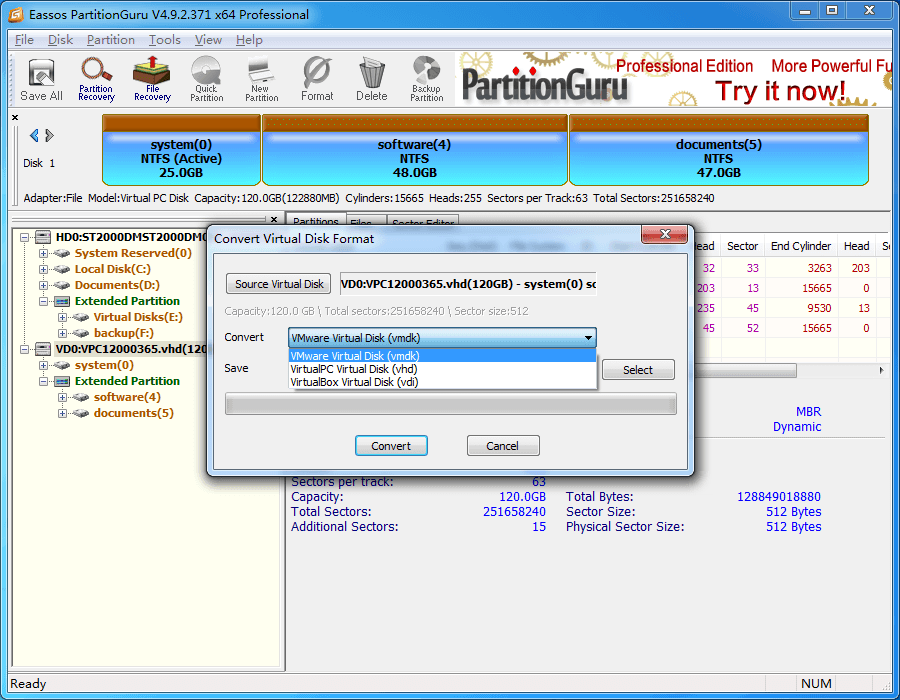The width and height of the screenshot is (900, 700).
Task: Close the disk map panel
Action: tap(15, 118)
